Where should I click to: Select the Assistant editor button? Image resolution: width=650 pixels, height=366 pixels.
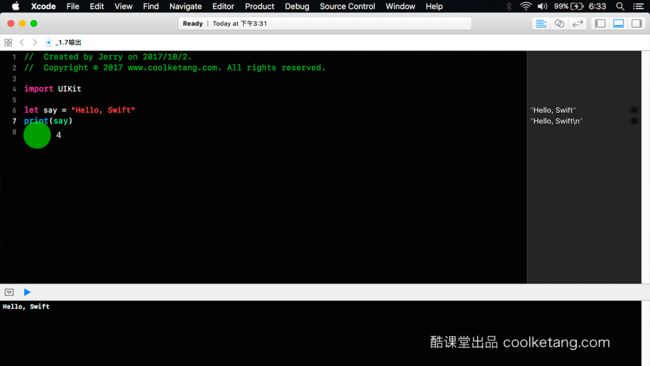[x=559, y=24]
